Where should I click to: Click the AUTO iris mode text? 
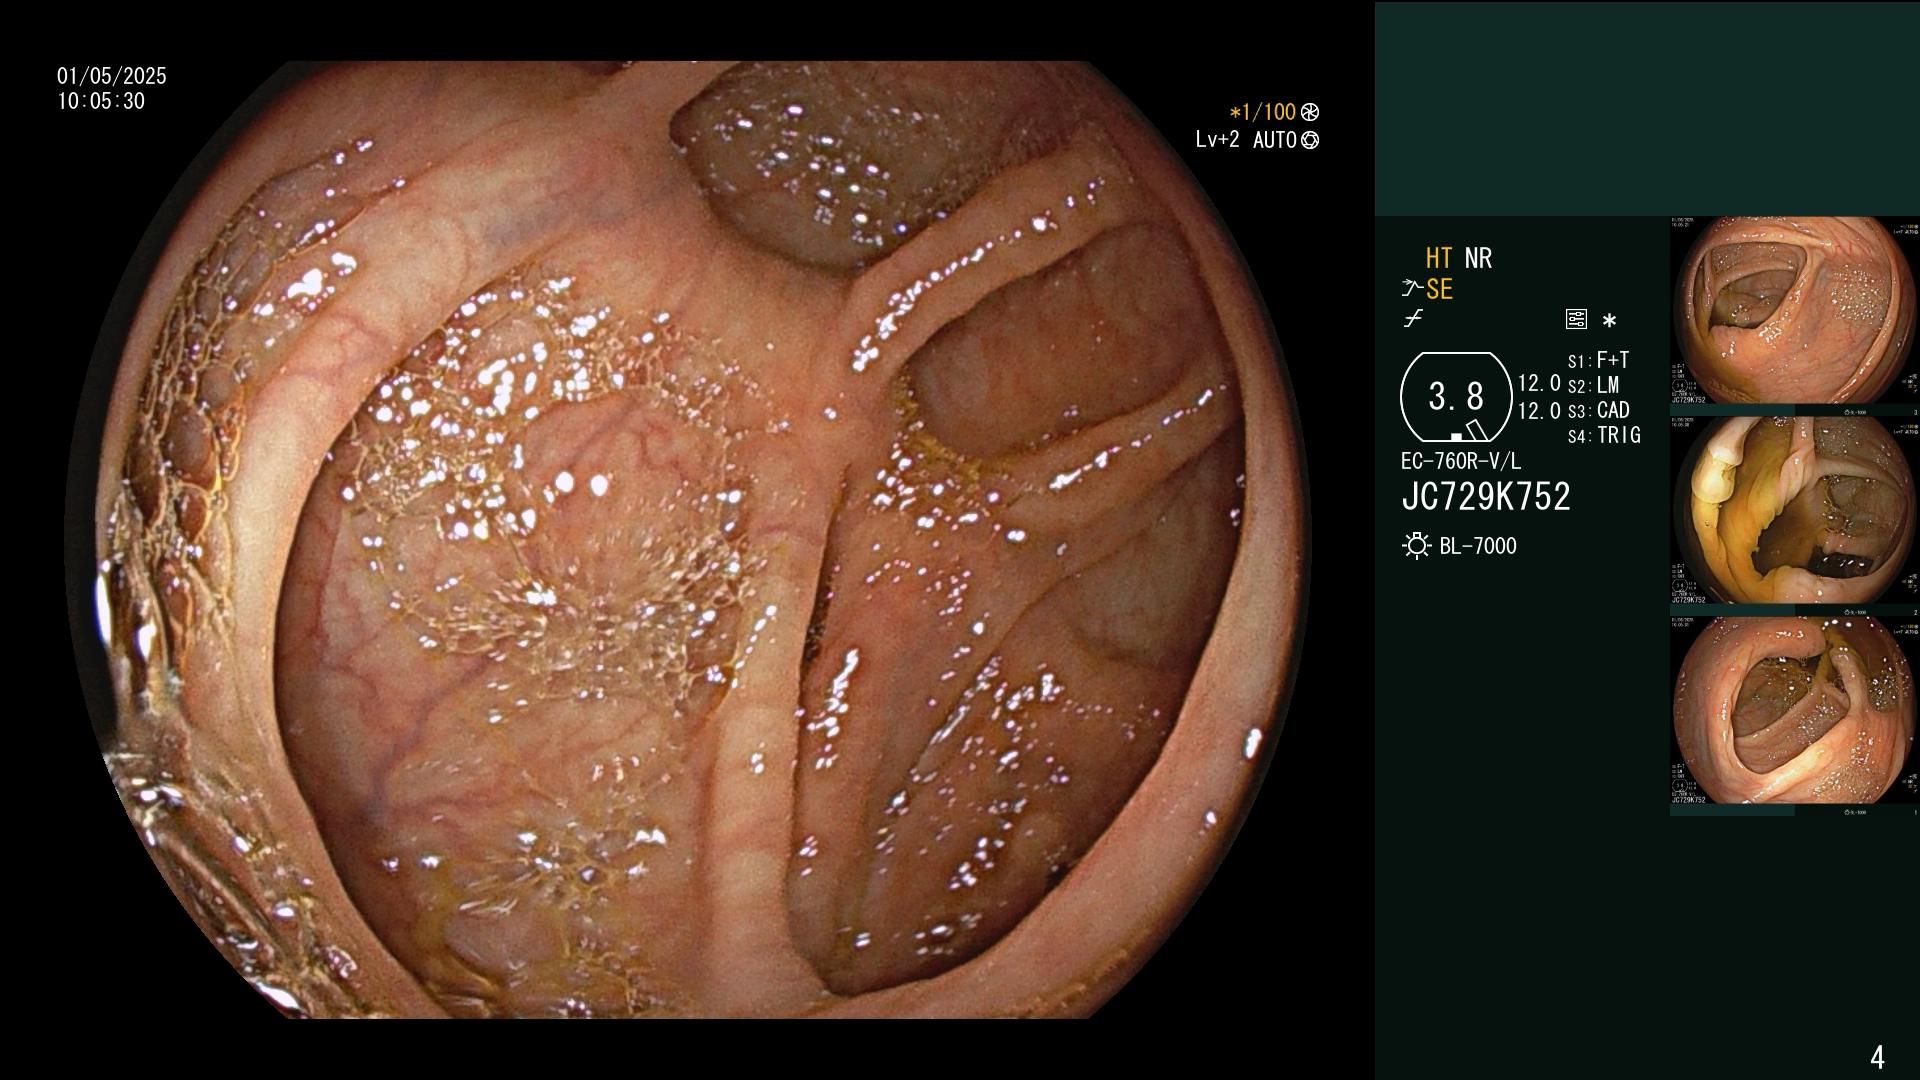click(x=1275, y=140)
